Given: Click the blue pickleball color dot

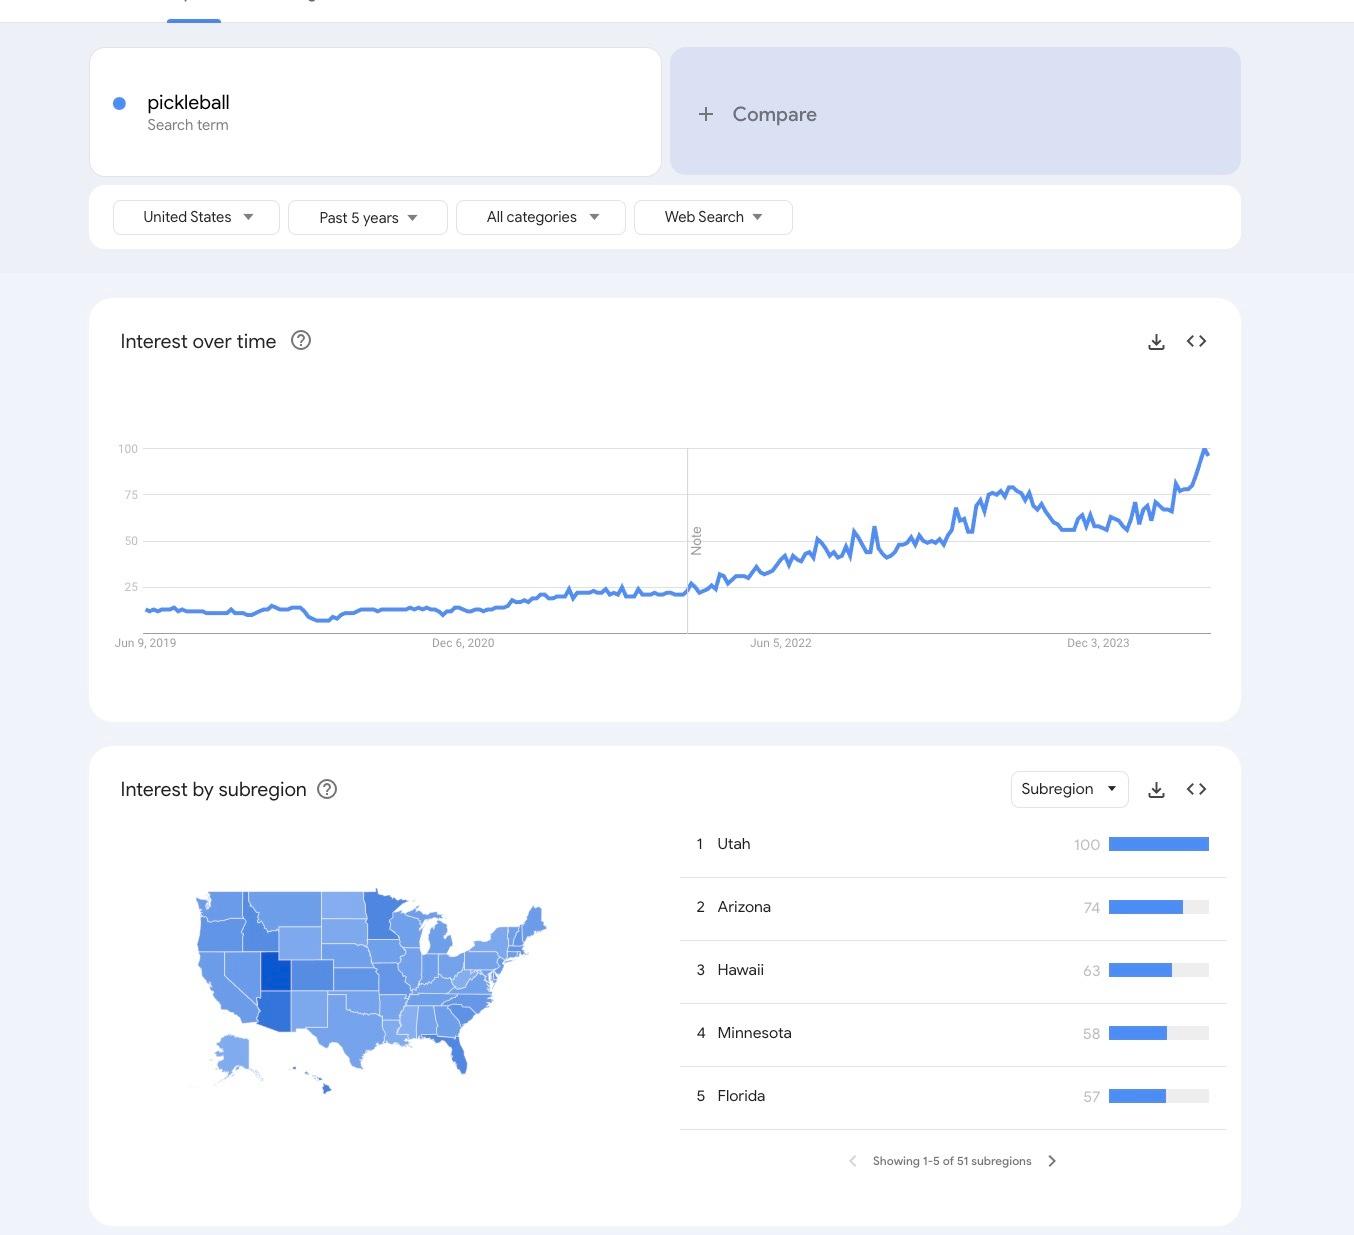Looking at the screenshot, I should [x=120, y=103].
